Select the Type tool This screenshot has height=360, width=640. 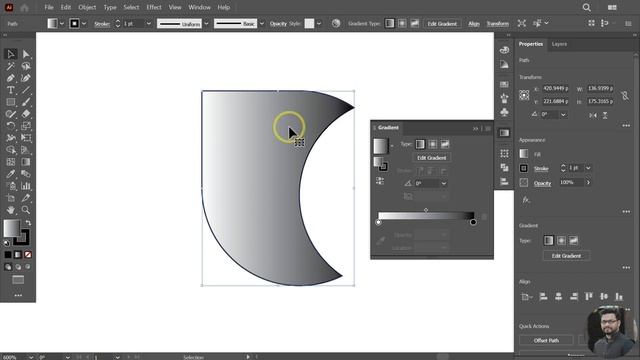[x=11, y=90]
